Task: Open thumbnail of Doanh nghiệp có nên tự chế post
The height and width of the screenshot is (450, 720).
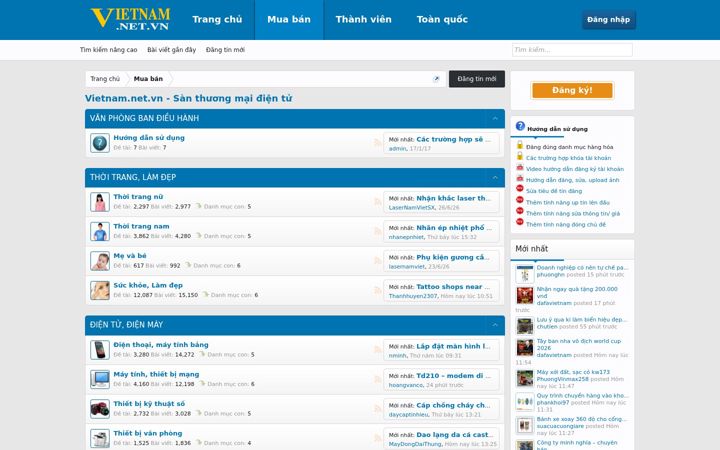Action: pyautogui.click(x=524, y=275)
